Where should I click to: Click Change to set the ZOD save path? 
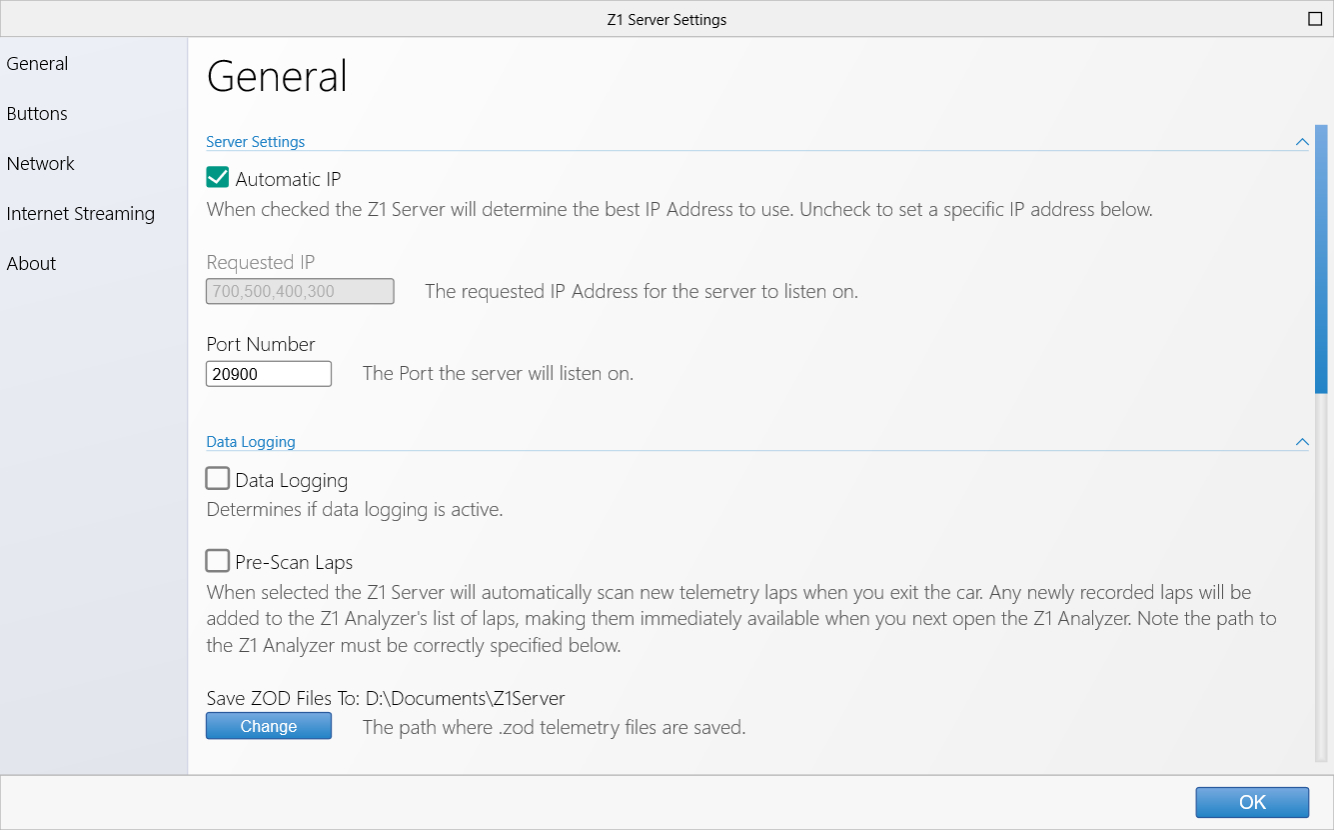coord(269,726)
